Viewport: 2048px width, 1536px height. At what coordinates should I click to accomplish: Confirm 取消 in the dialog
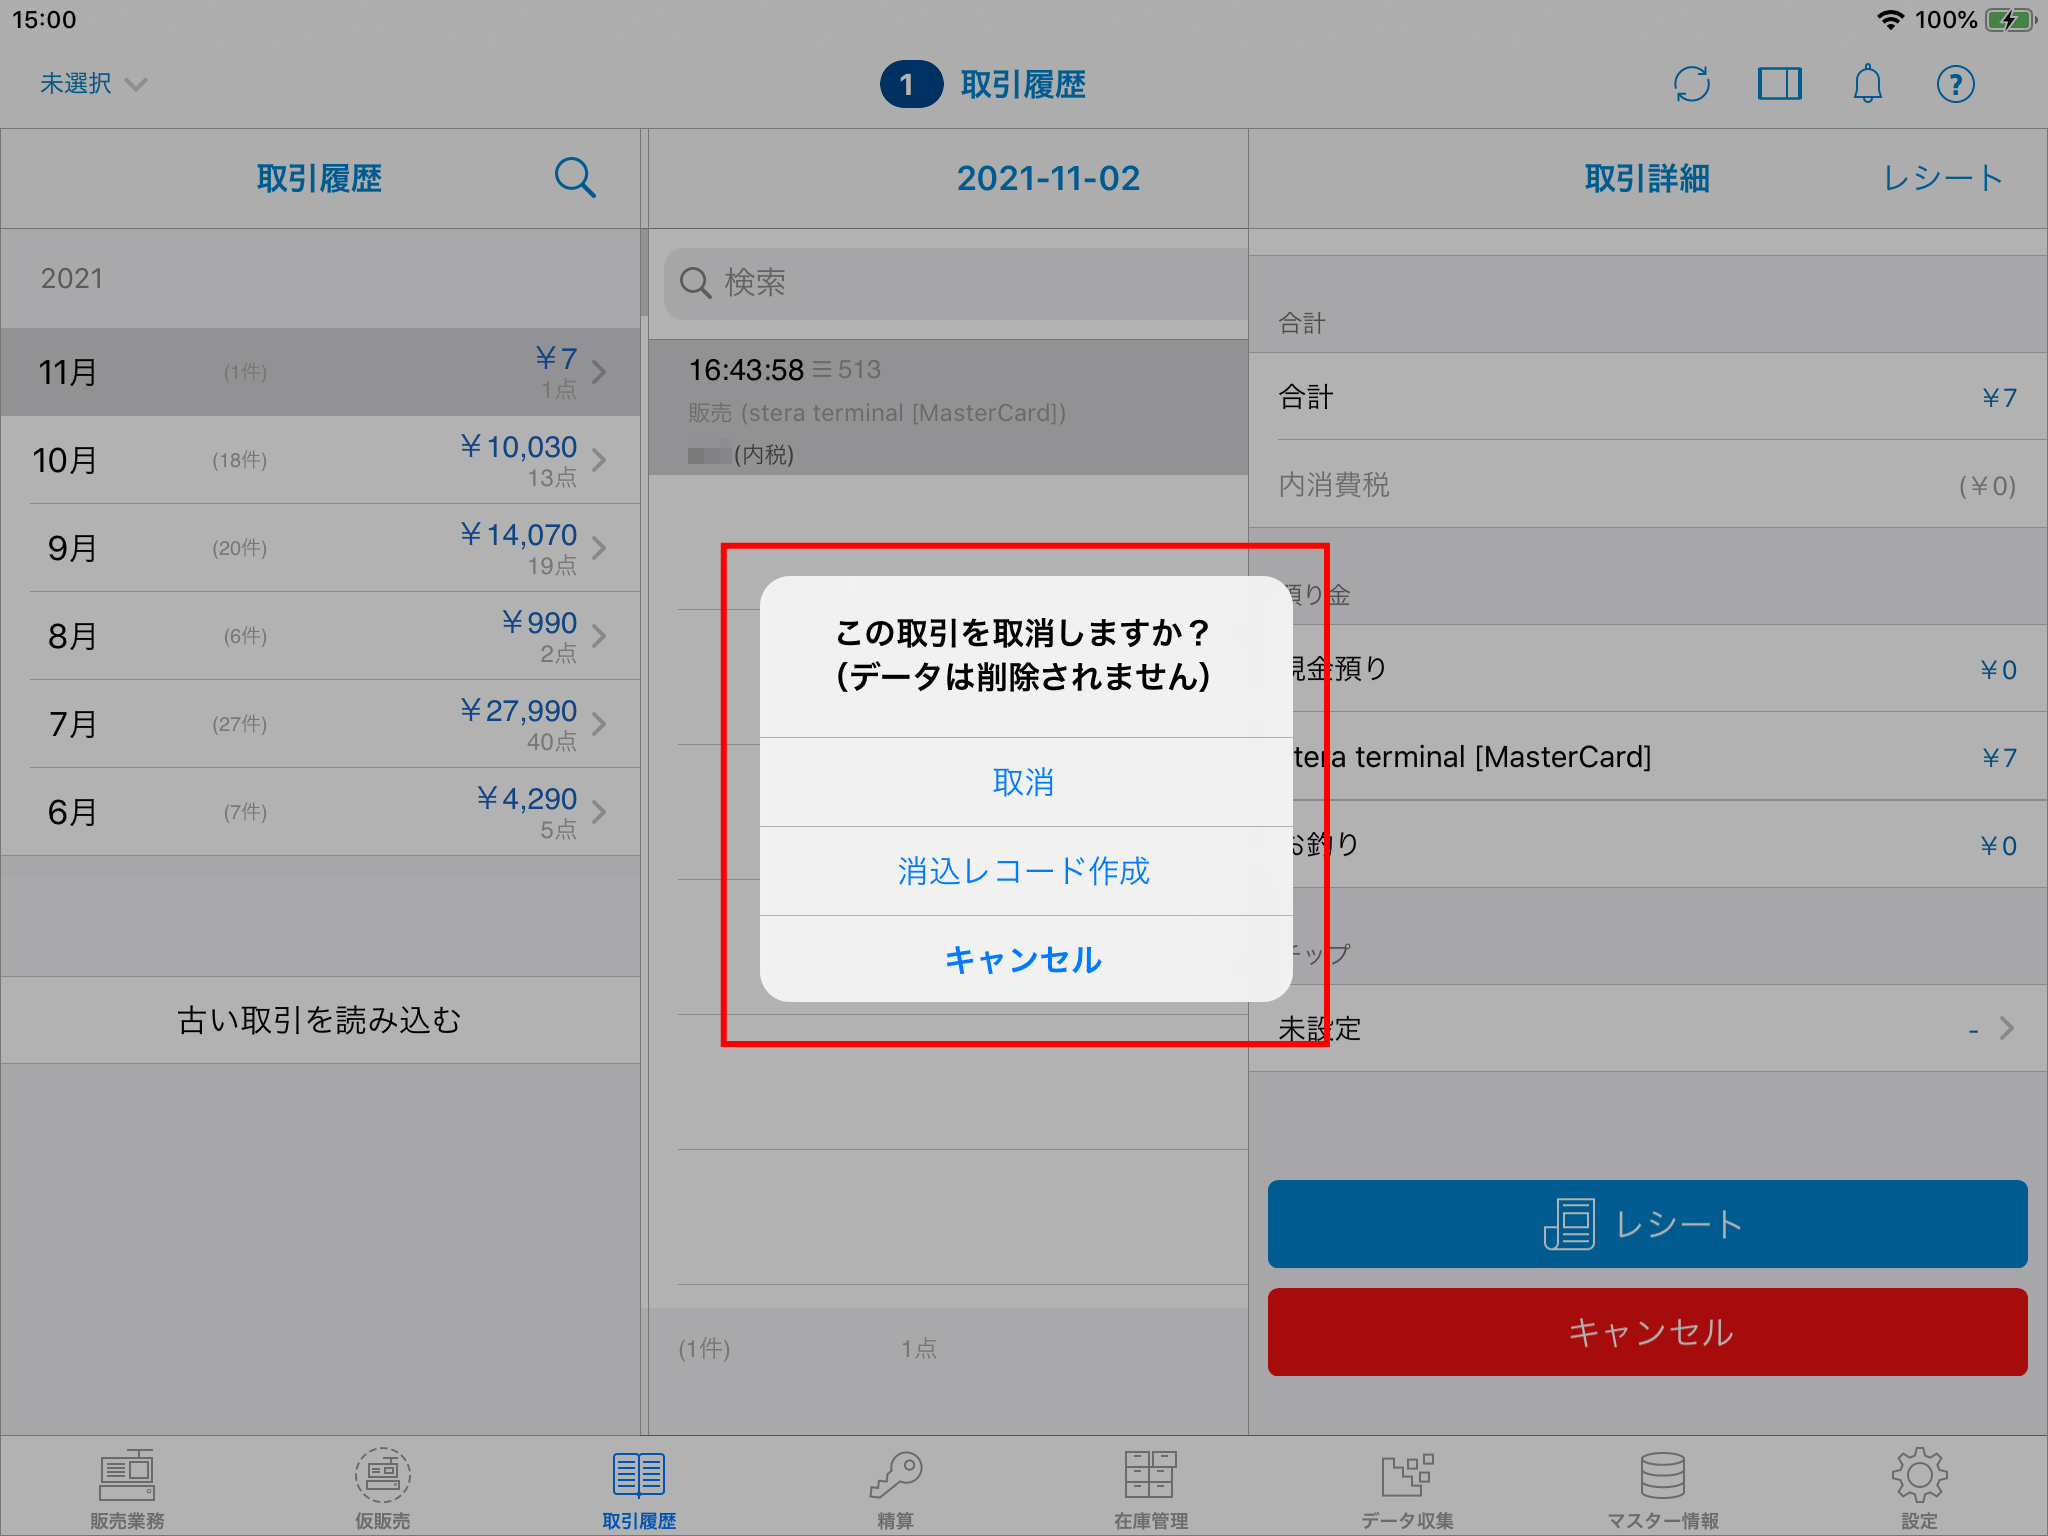1025,782
